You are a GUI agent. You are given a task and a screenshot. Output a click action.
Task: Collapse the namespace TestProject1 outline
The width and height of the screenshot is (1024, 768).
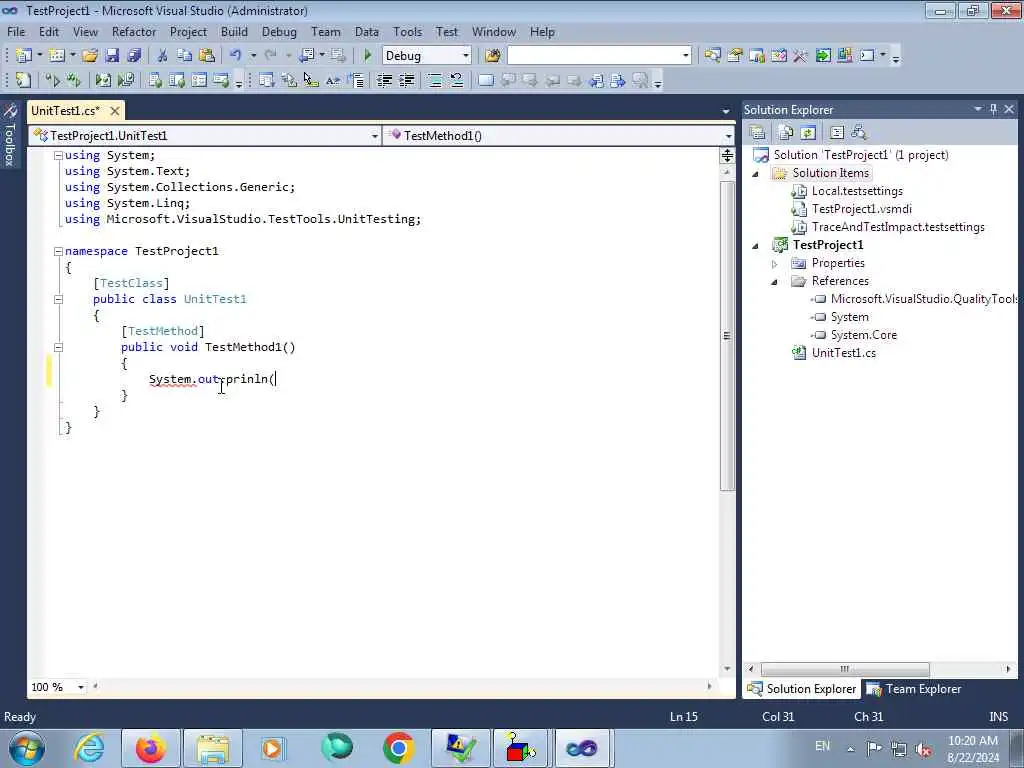coord(58,251)
